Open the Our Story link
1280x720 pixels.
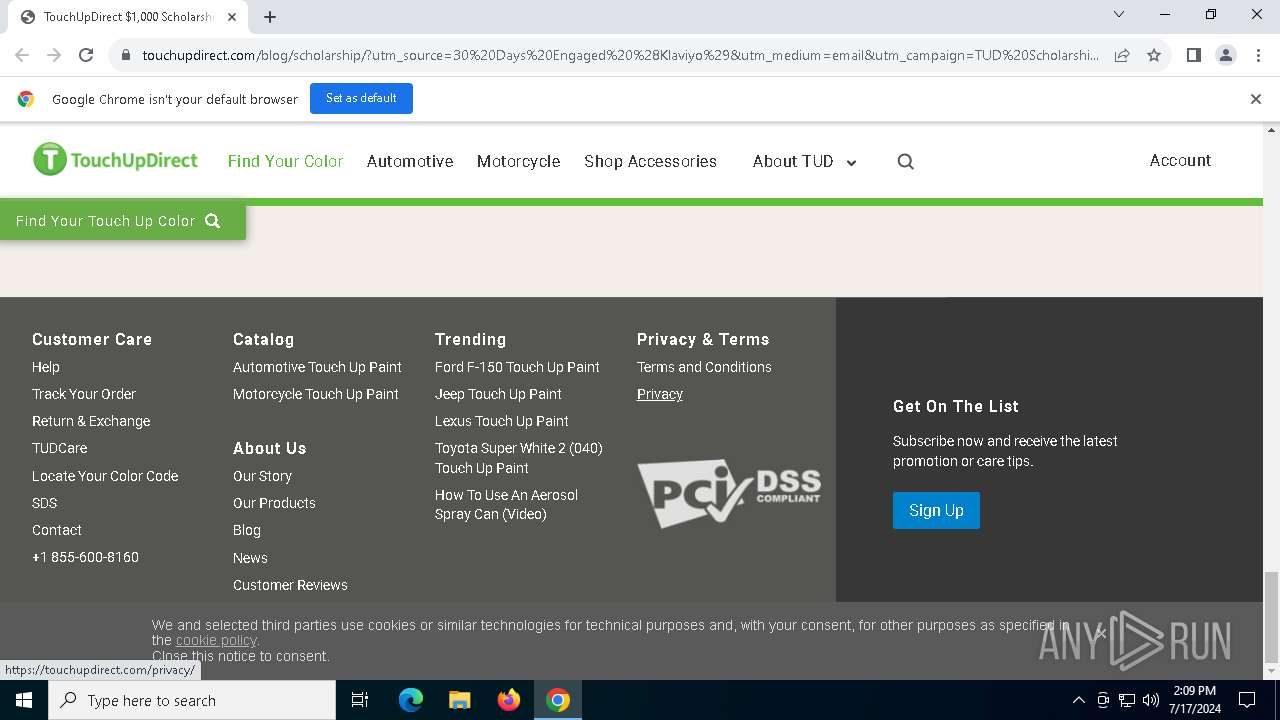click(x=262, y=476)
